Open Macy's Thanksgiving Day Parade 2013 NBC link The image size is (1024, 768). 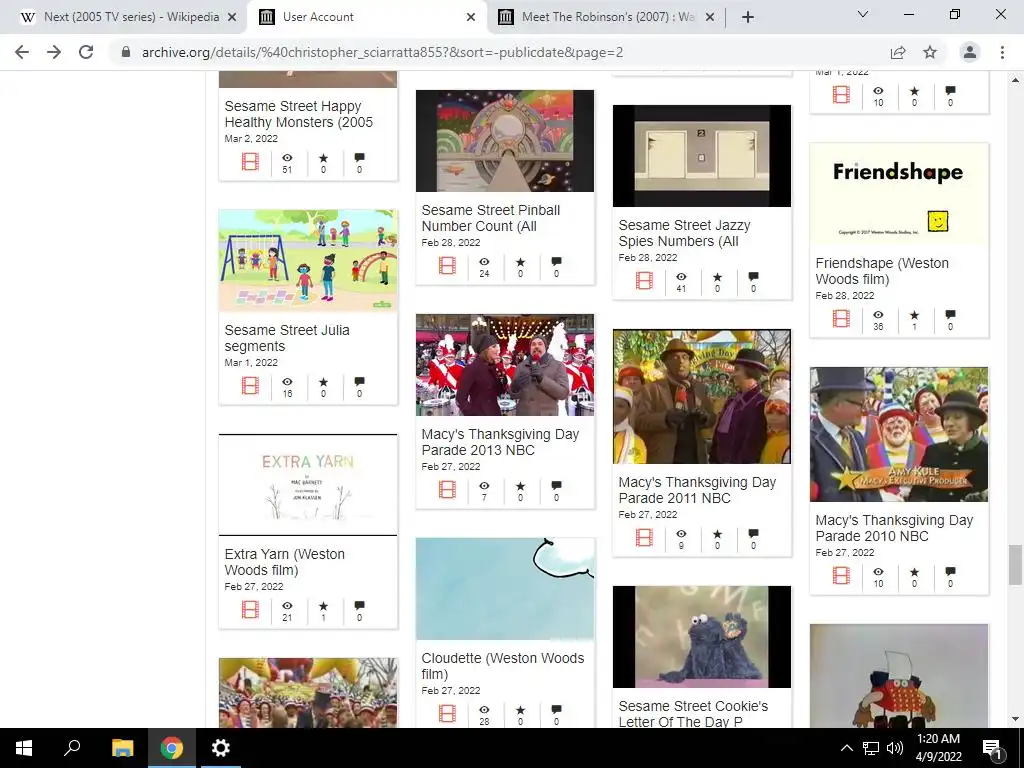[x=500, y=442]
